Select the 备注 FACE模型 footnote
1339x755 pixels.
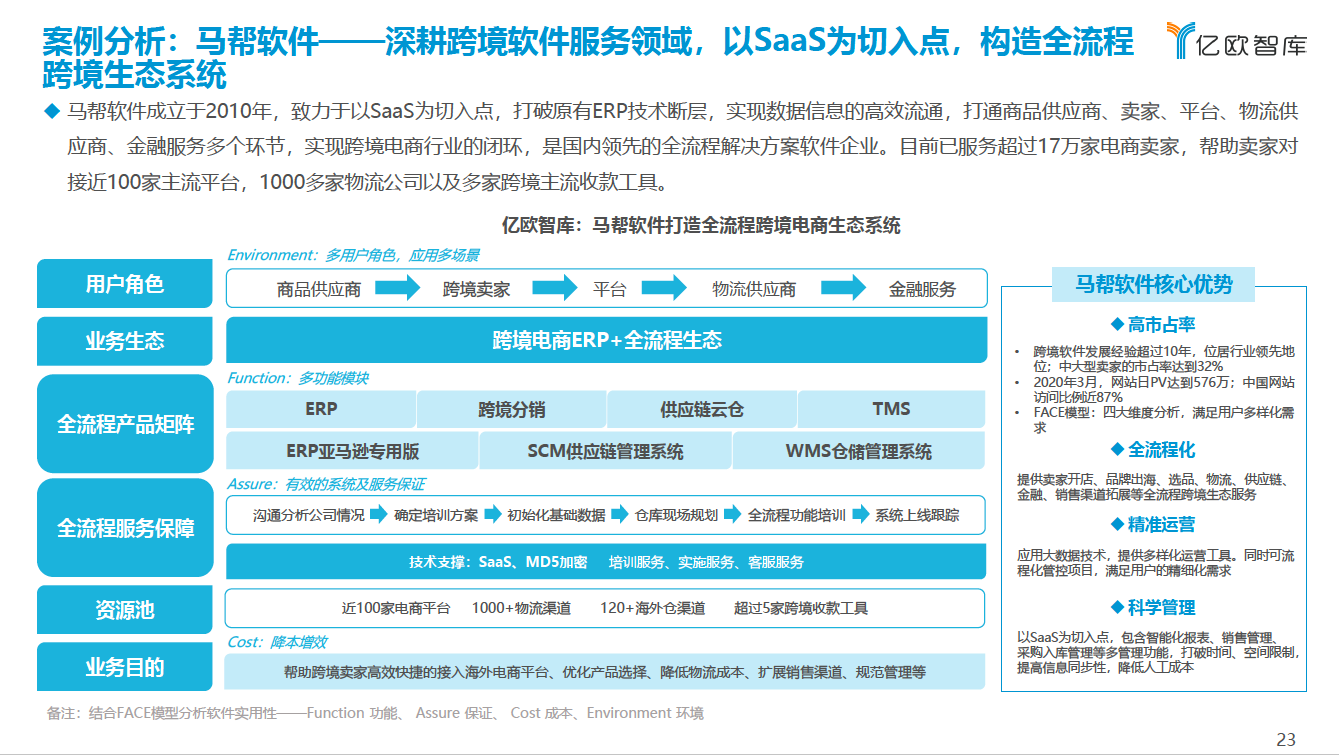point(375,713)
